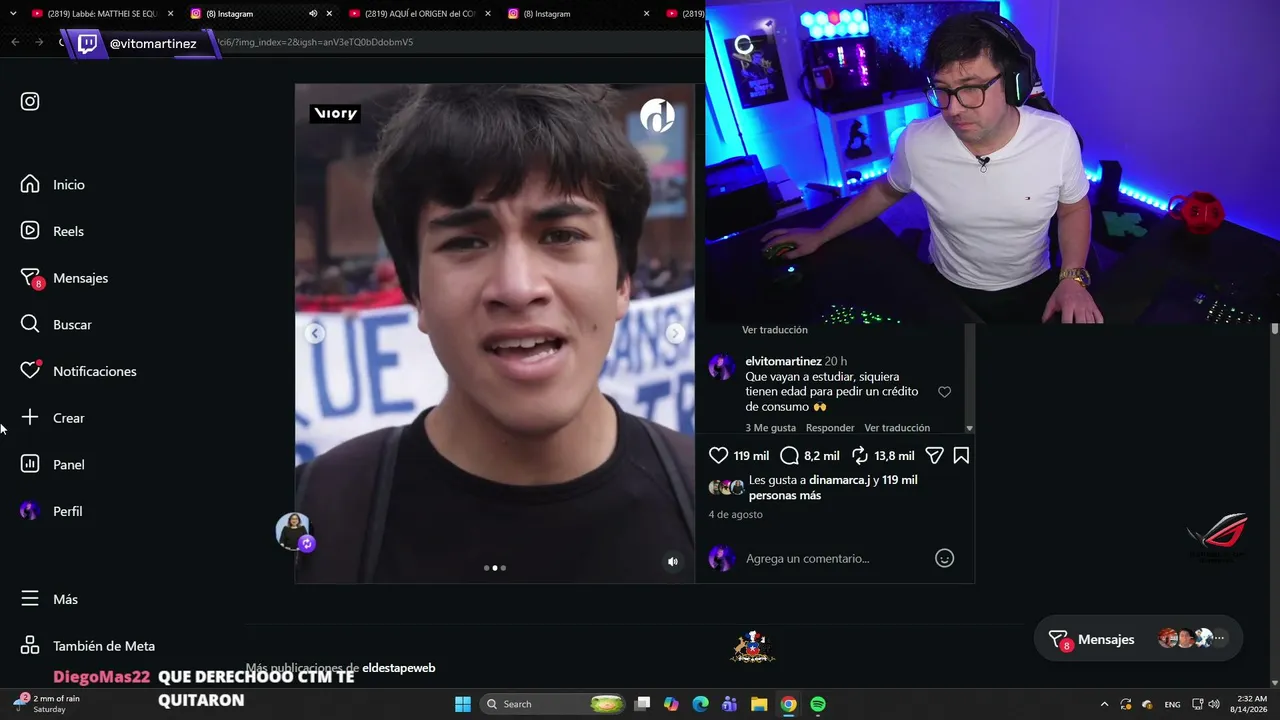View the 119 mil personas más likers
This screenshot has height=720, width=1280.
pyautogui.click(x=833, y=488)
